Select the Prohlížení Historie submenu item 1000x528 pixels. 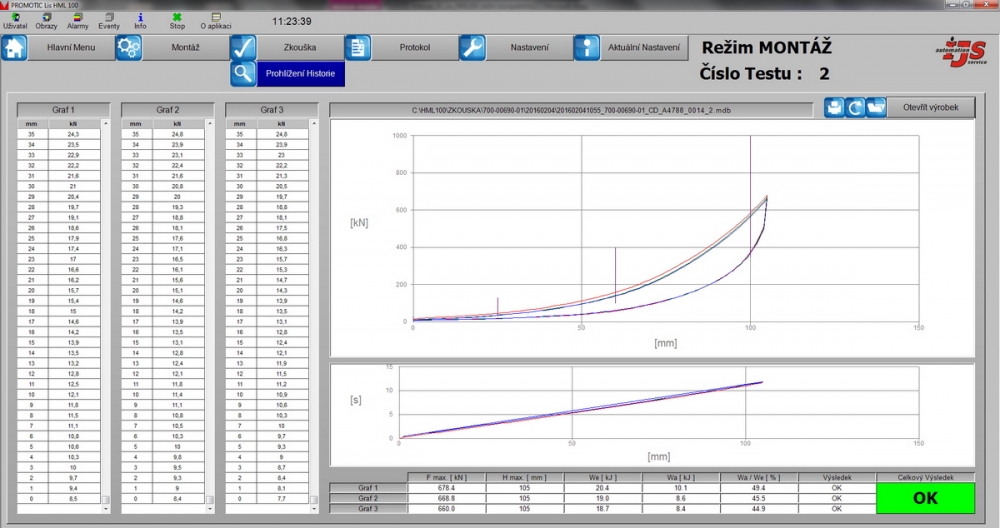[x=301, y=73]
